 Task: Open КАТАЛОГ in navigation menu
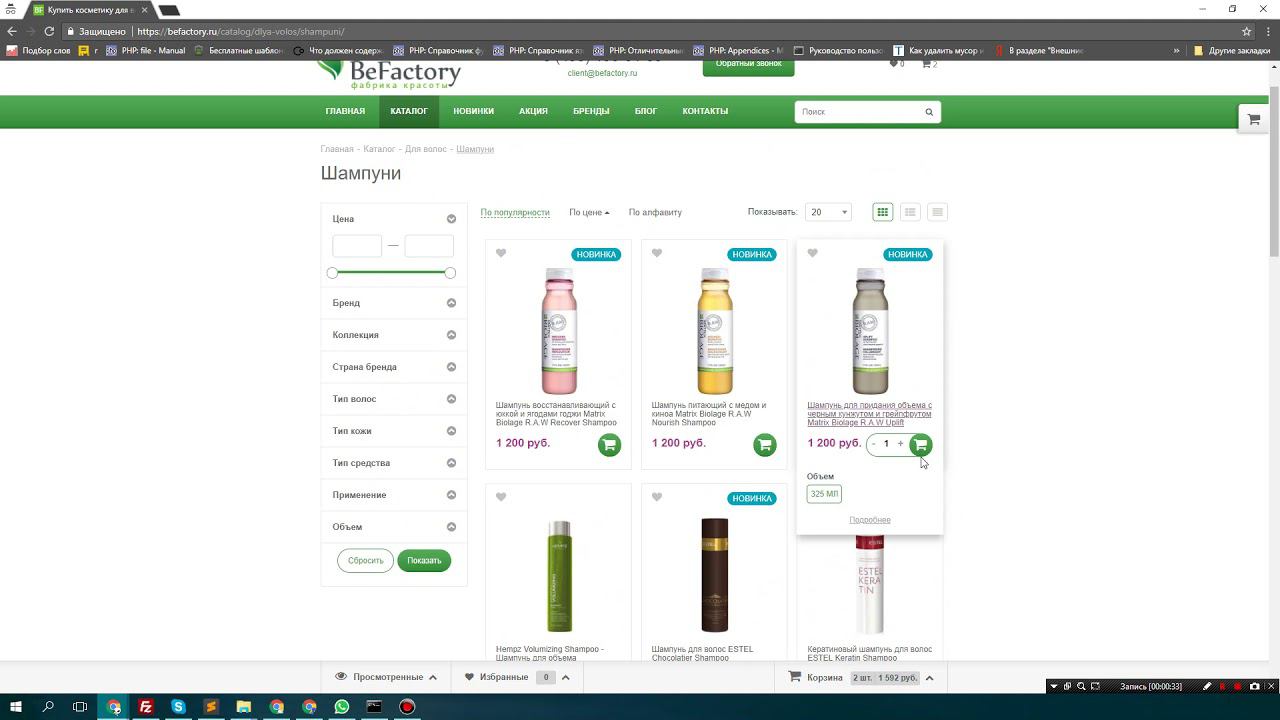(409, 111)
